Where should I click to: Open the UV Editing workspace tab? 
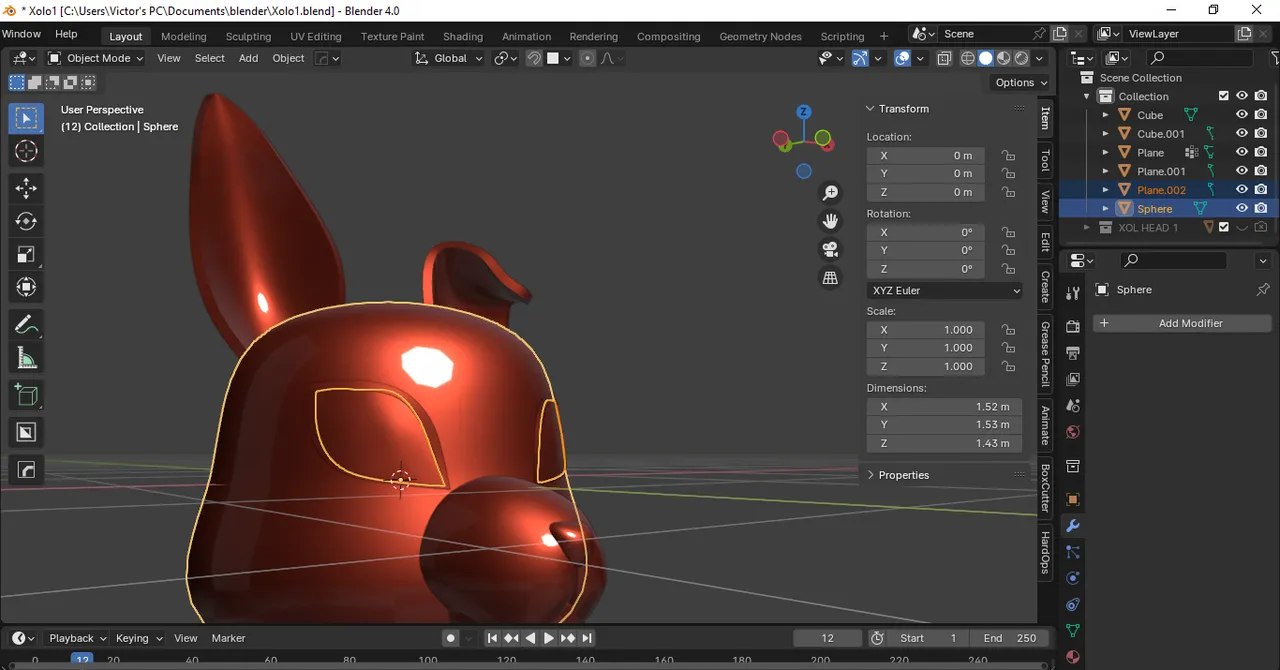coord(316,36)
